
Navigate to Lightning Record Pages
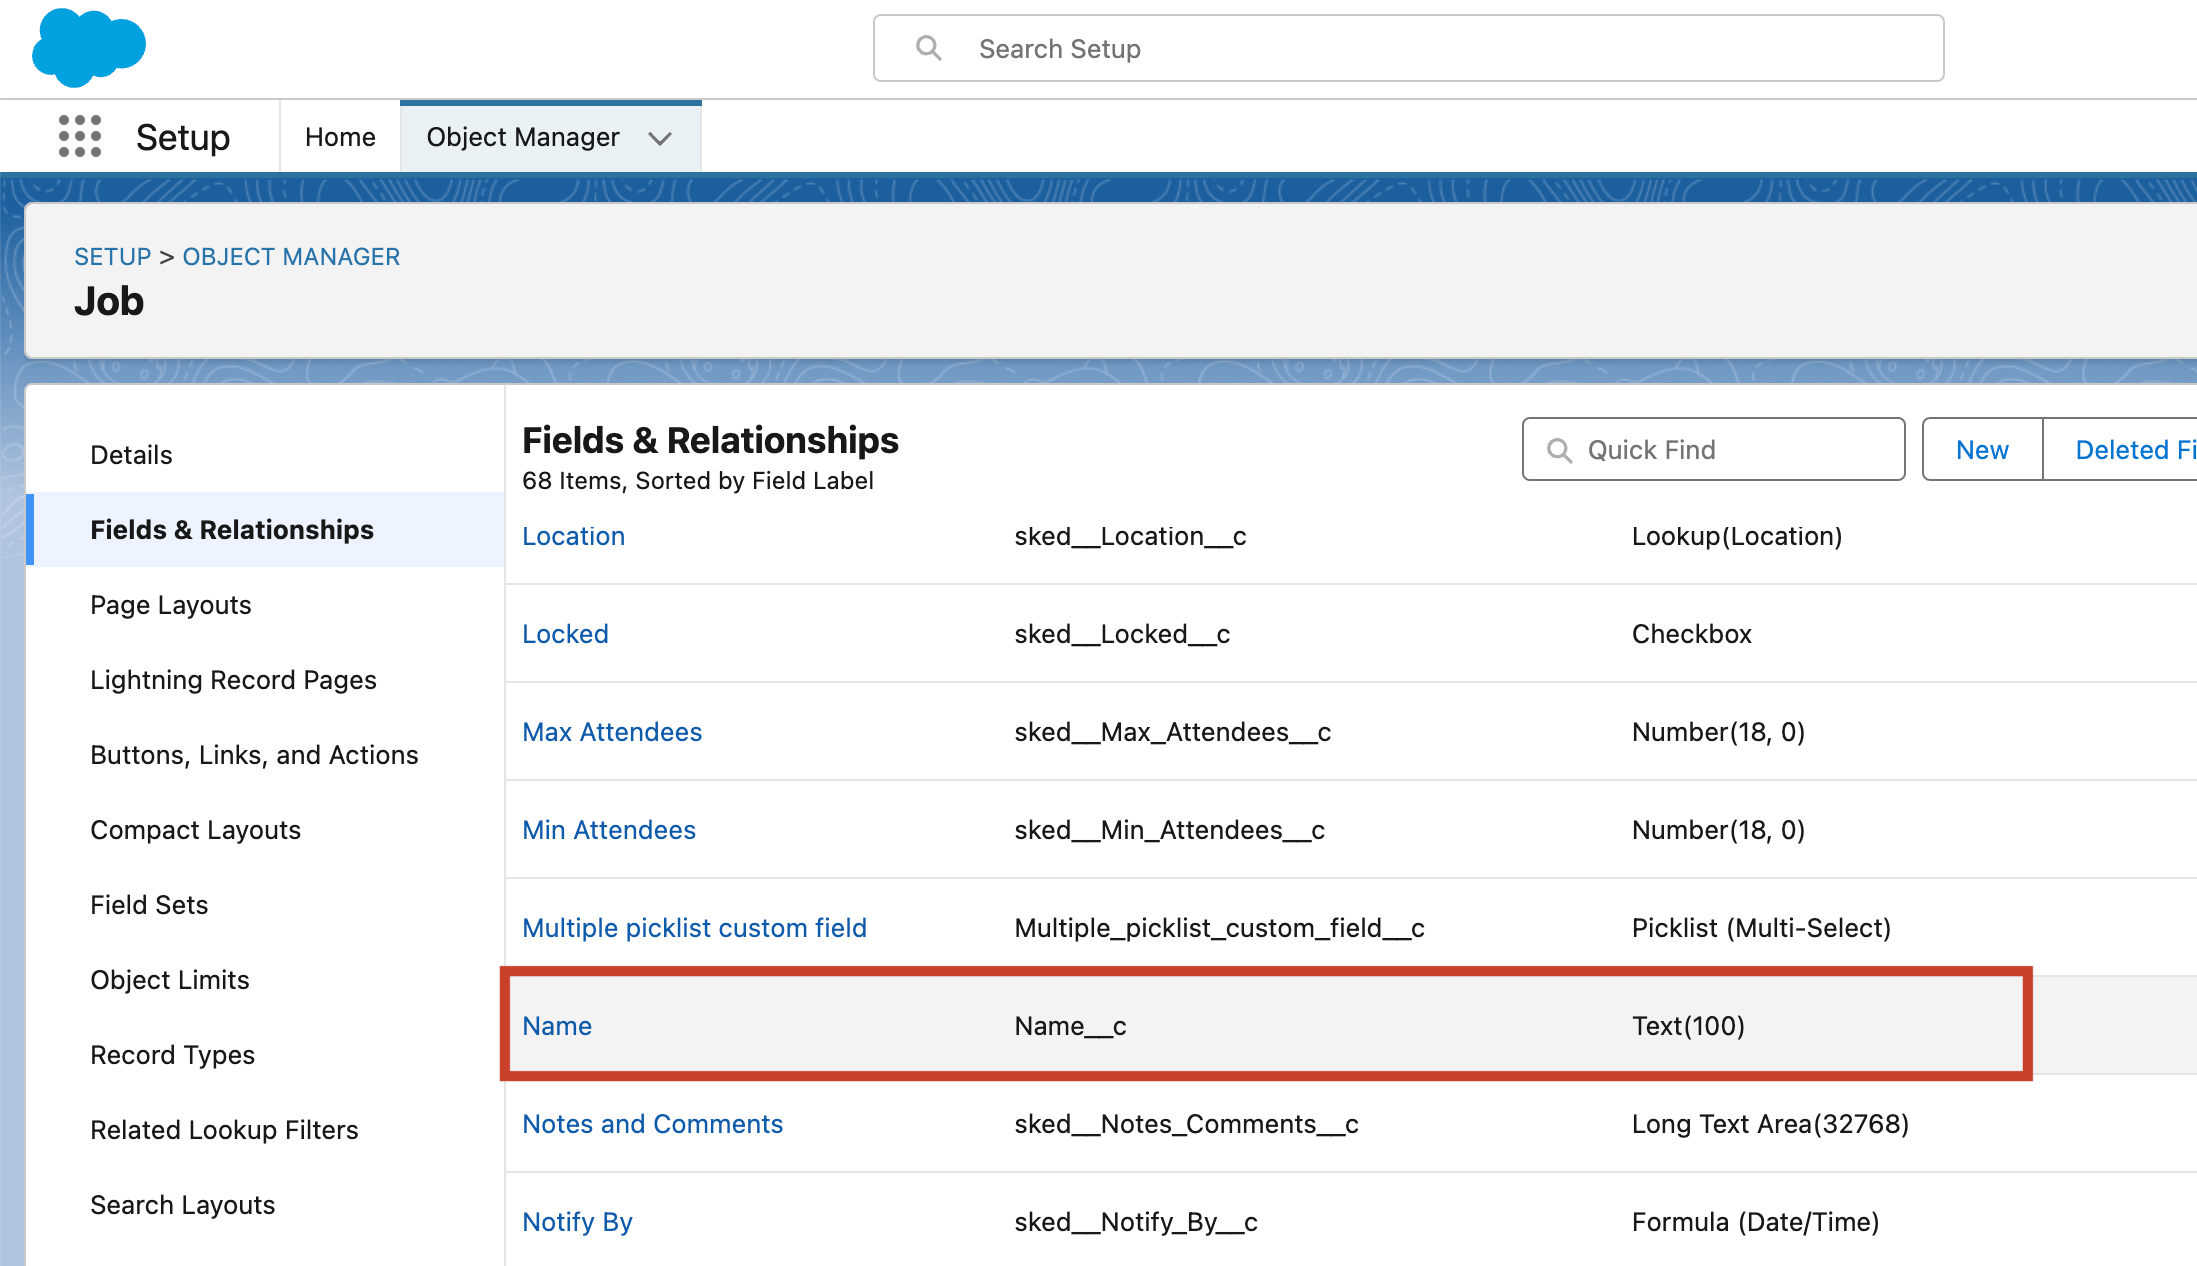pos(233,679)
